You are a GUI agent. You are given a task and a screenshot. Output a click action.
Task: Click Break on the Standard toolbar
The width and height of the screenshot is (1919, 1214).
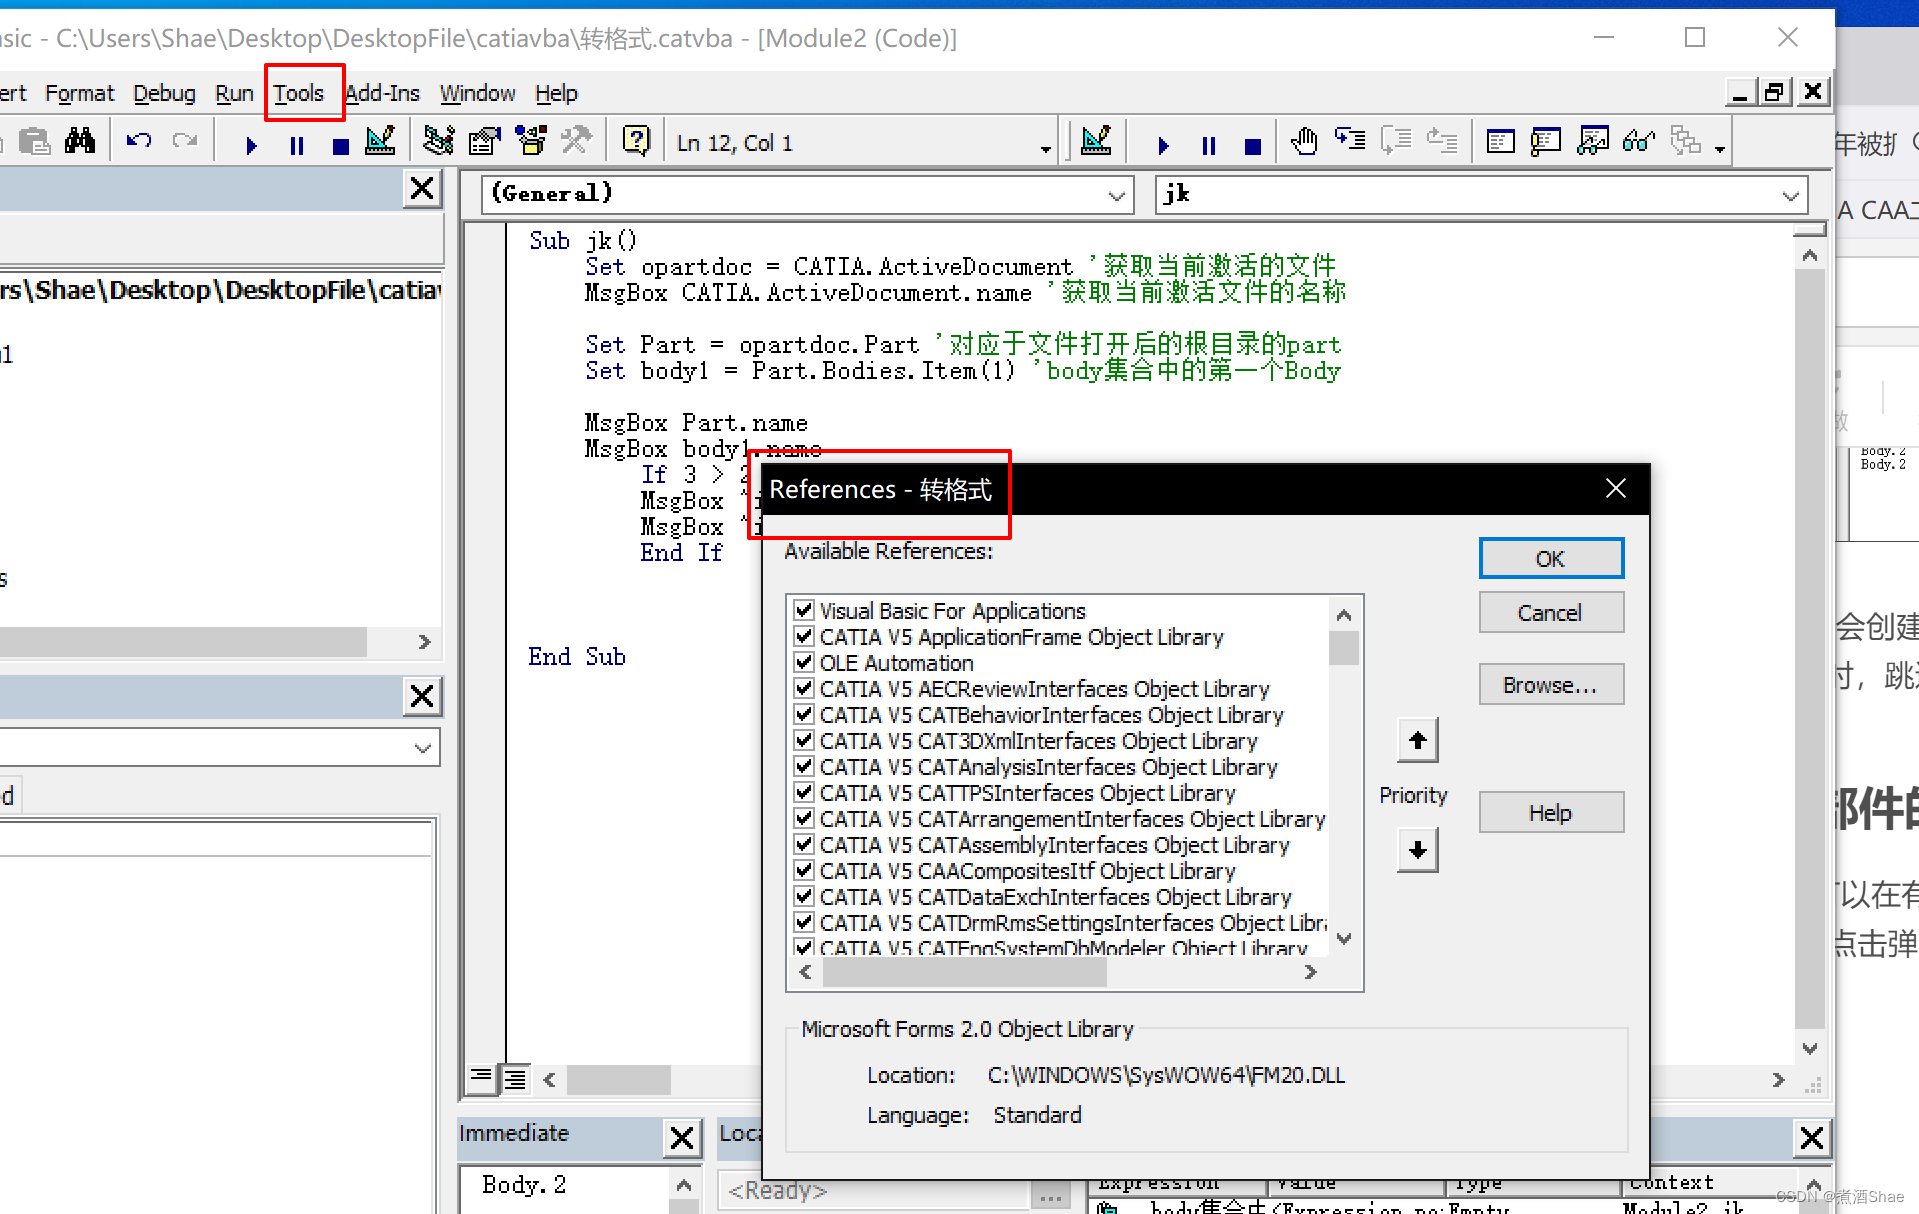pos(297,145)
